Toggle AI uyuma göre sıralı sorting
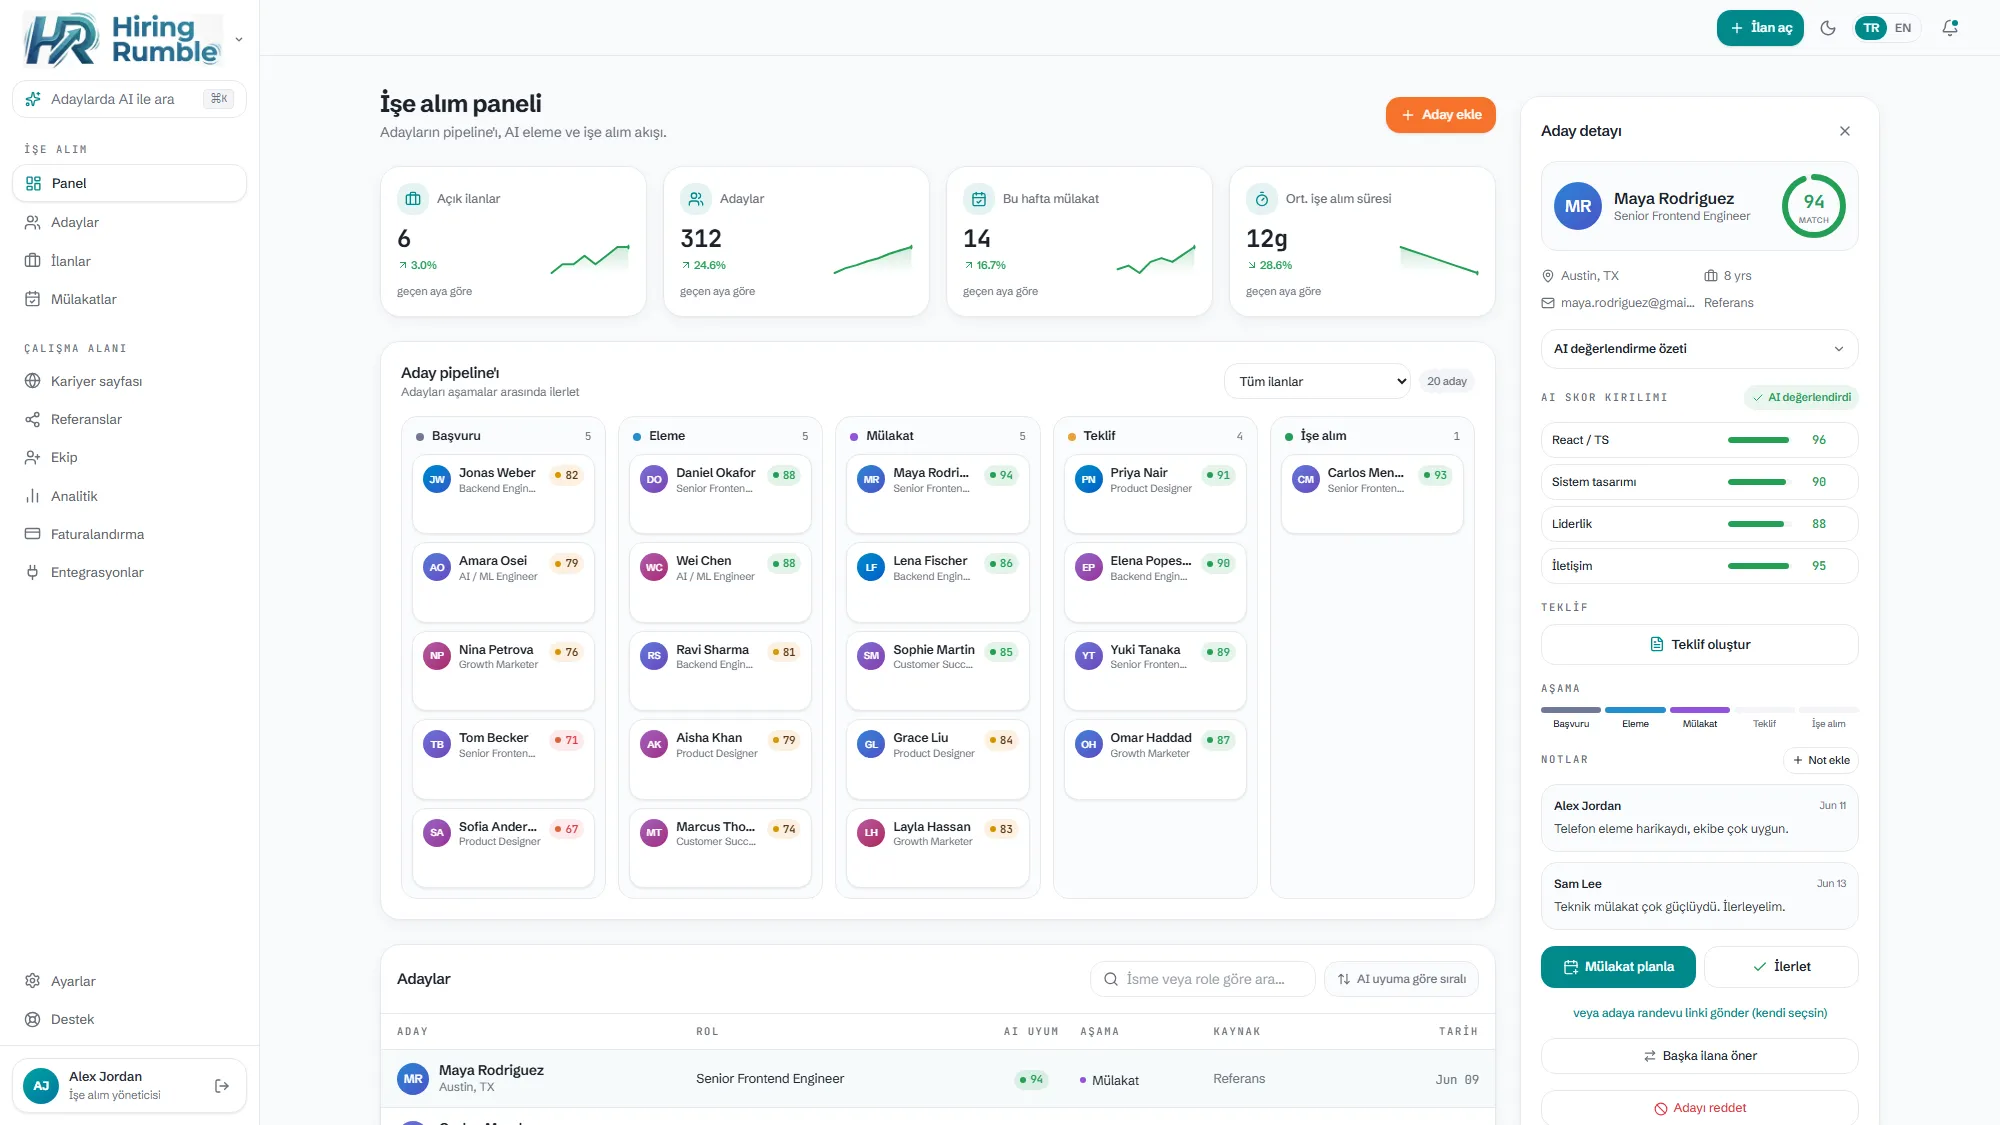The image size is (2000, 1125). (1402, 979)
